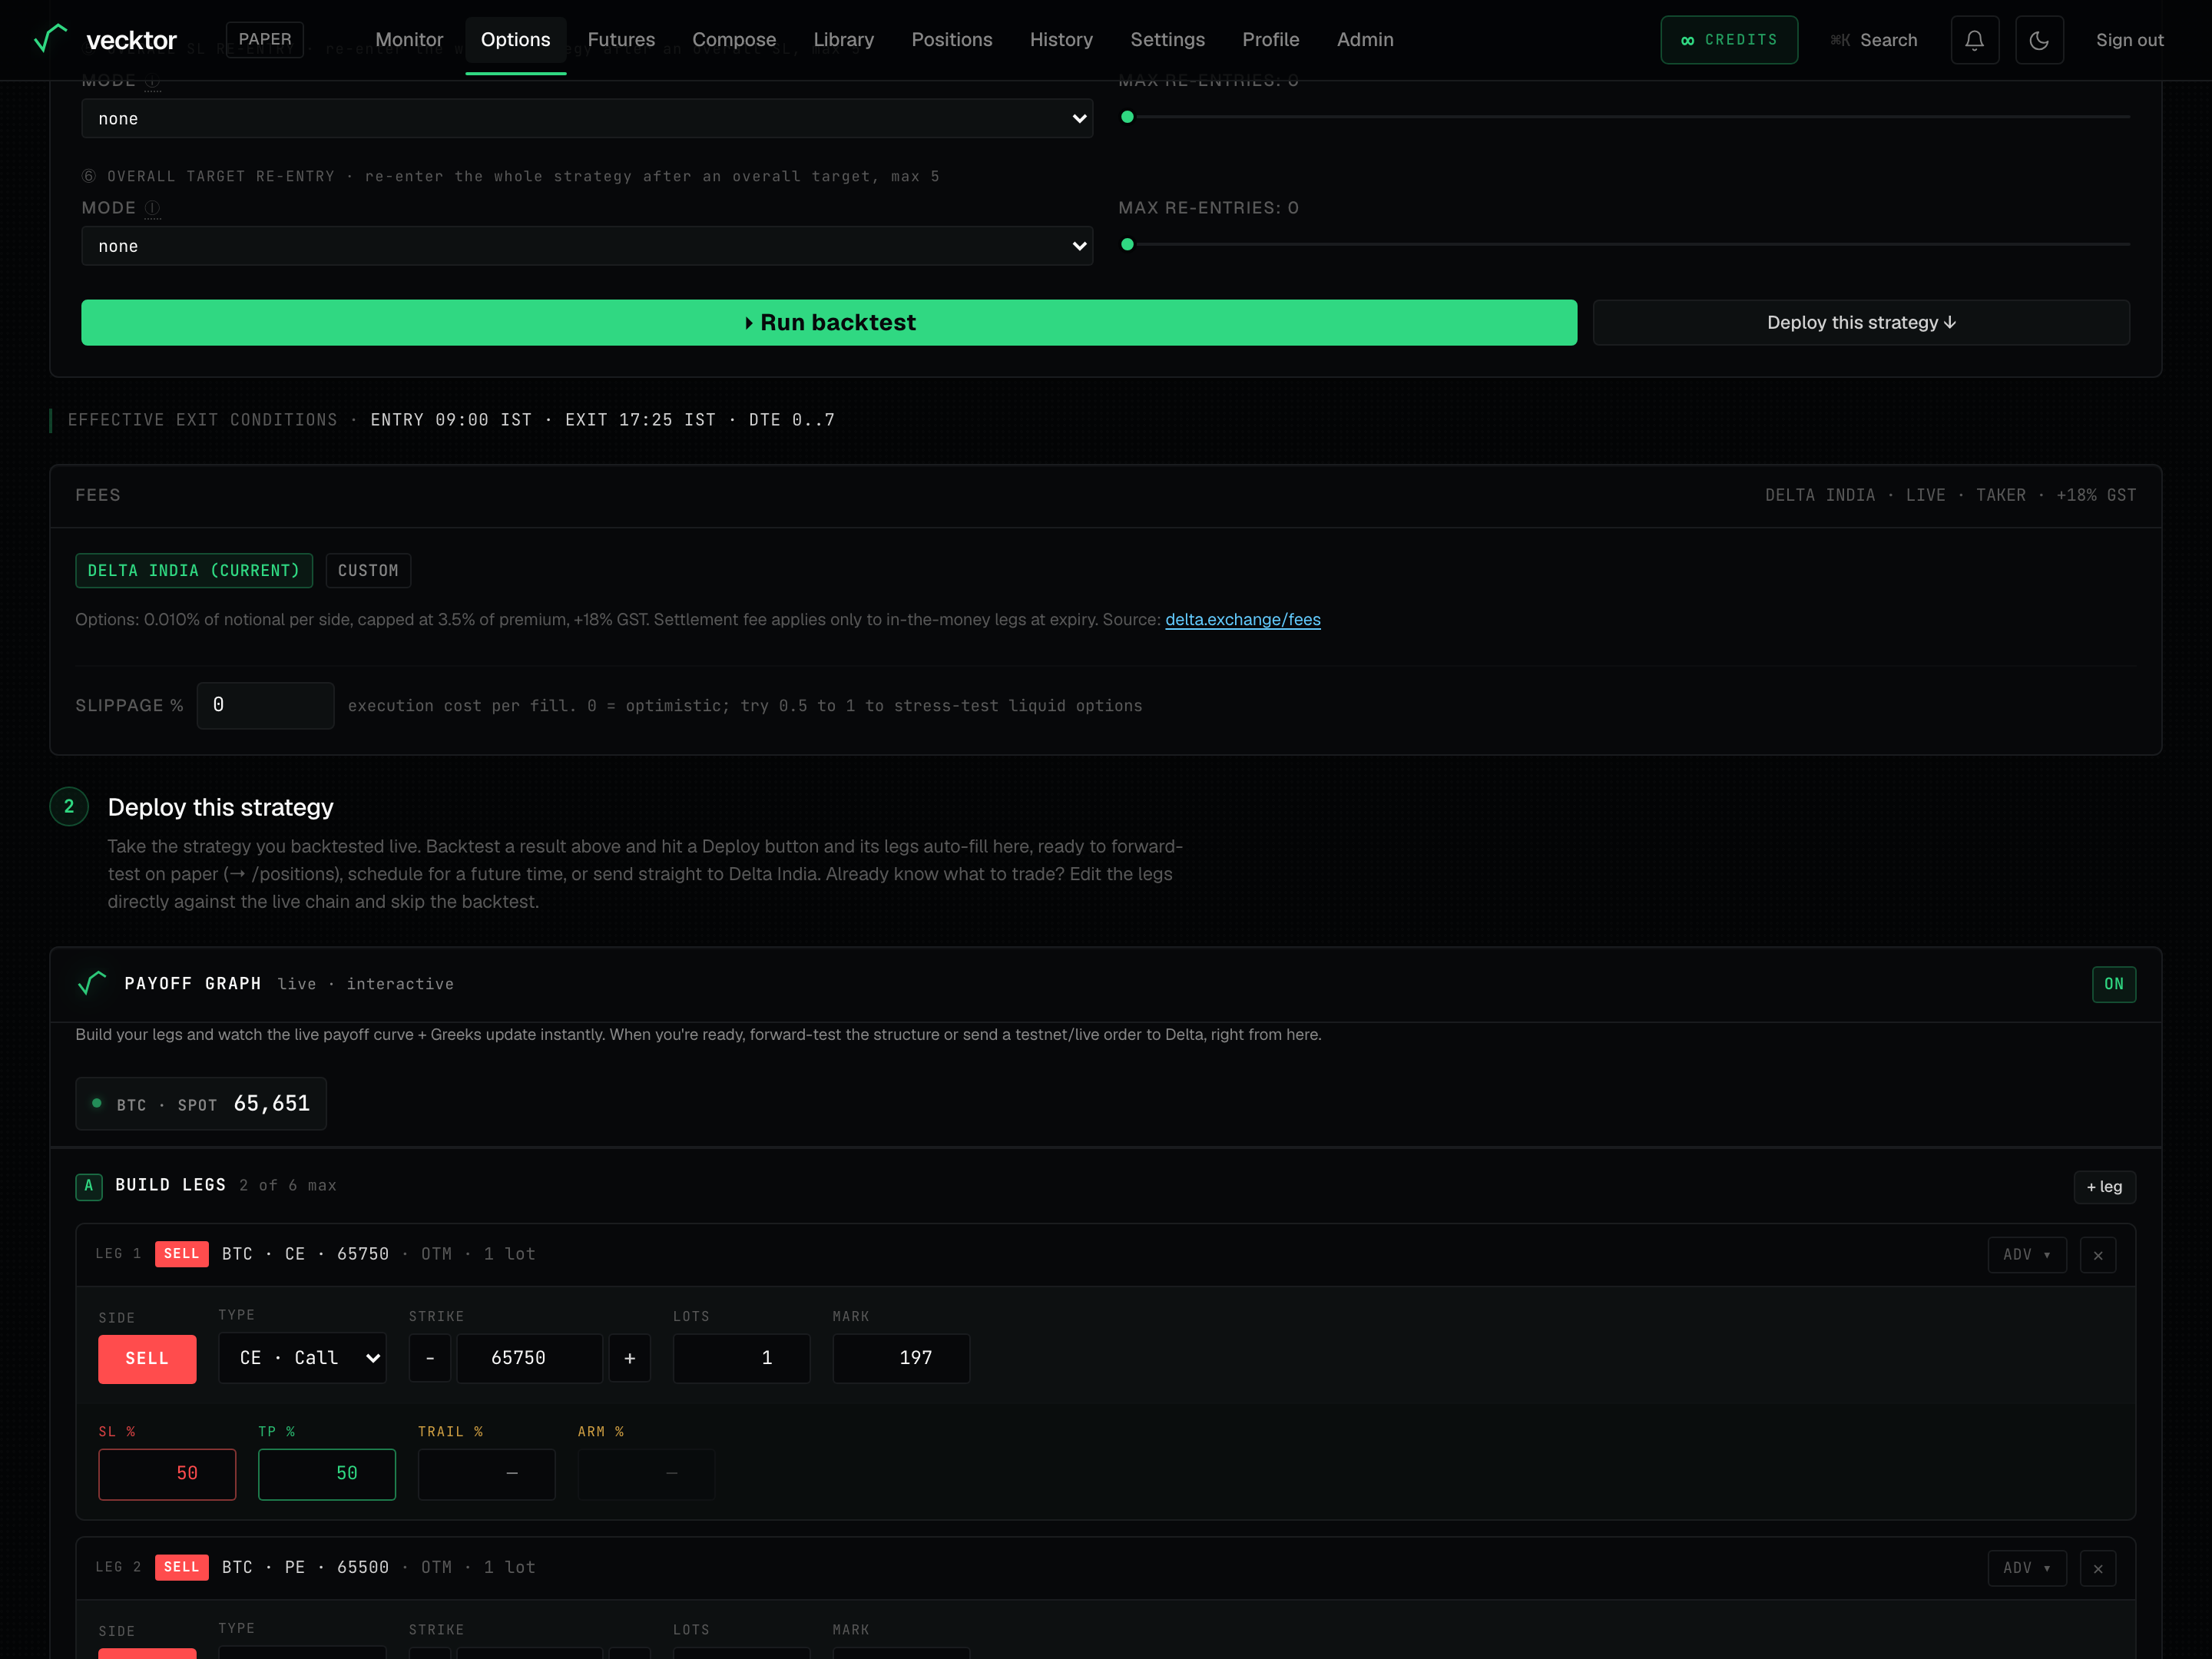Viewport: 2212px width, 1659px height.
Task: Open the History tab
Action: click(x=1061, y=40)
